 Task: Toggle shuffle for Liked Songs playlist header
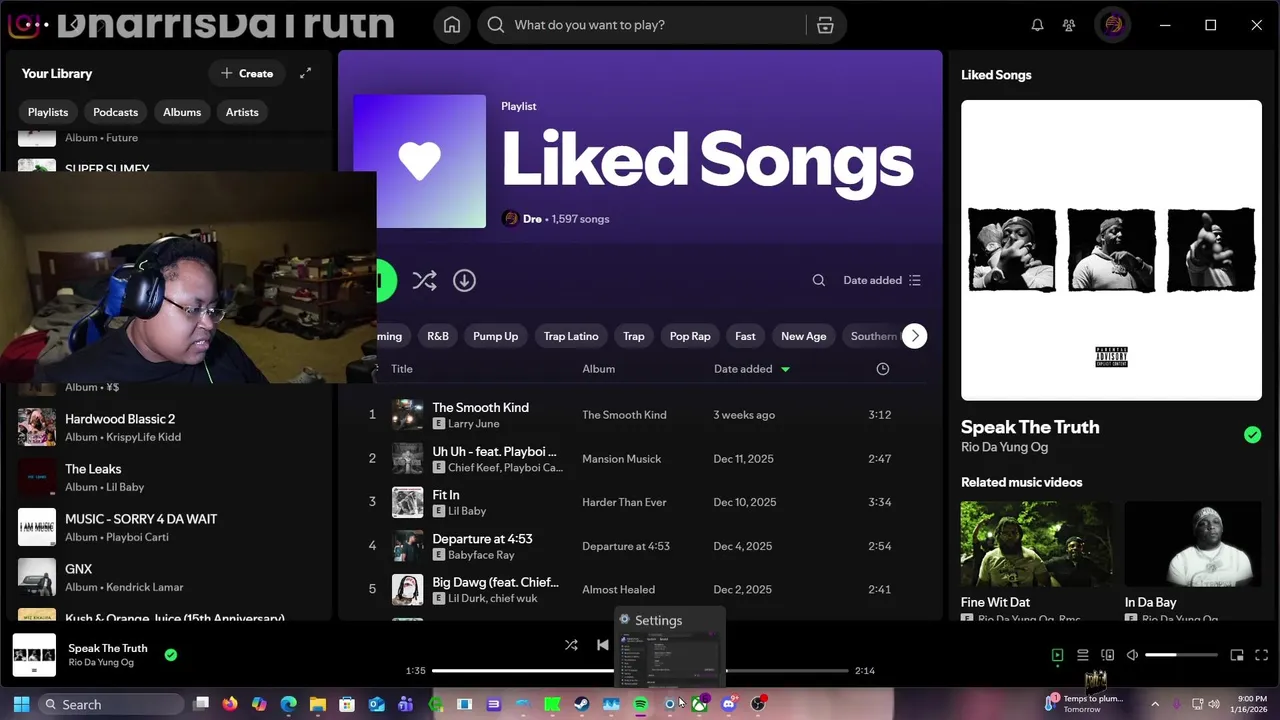pos(424,281)
